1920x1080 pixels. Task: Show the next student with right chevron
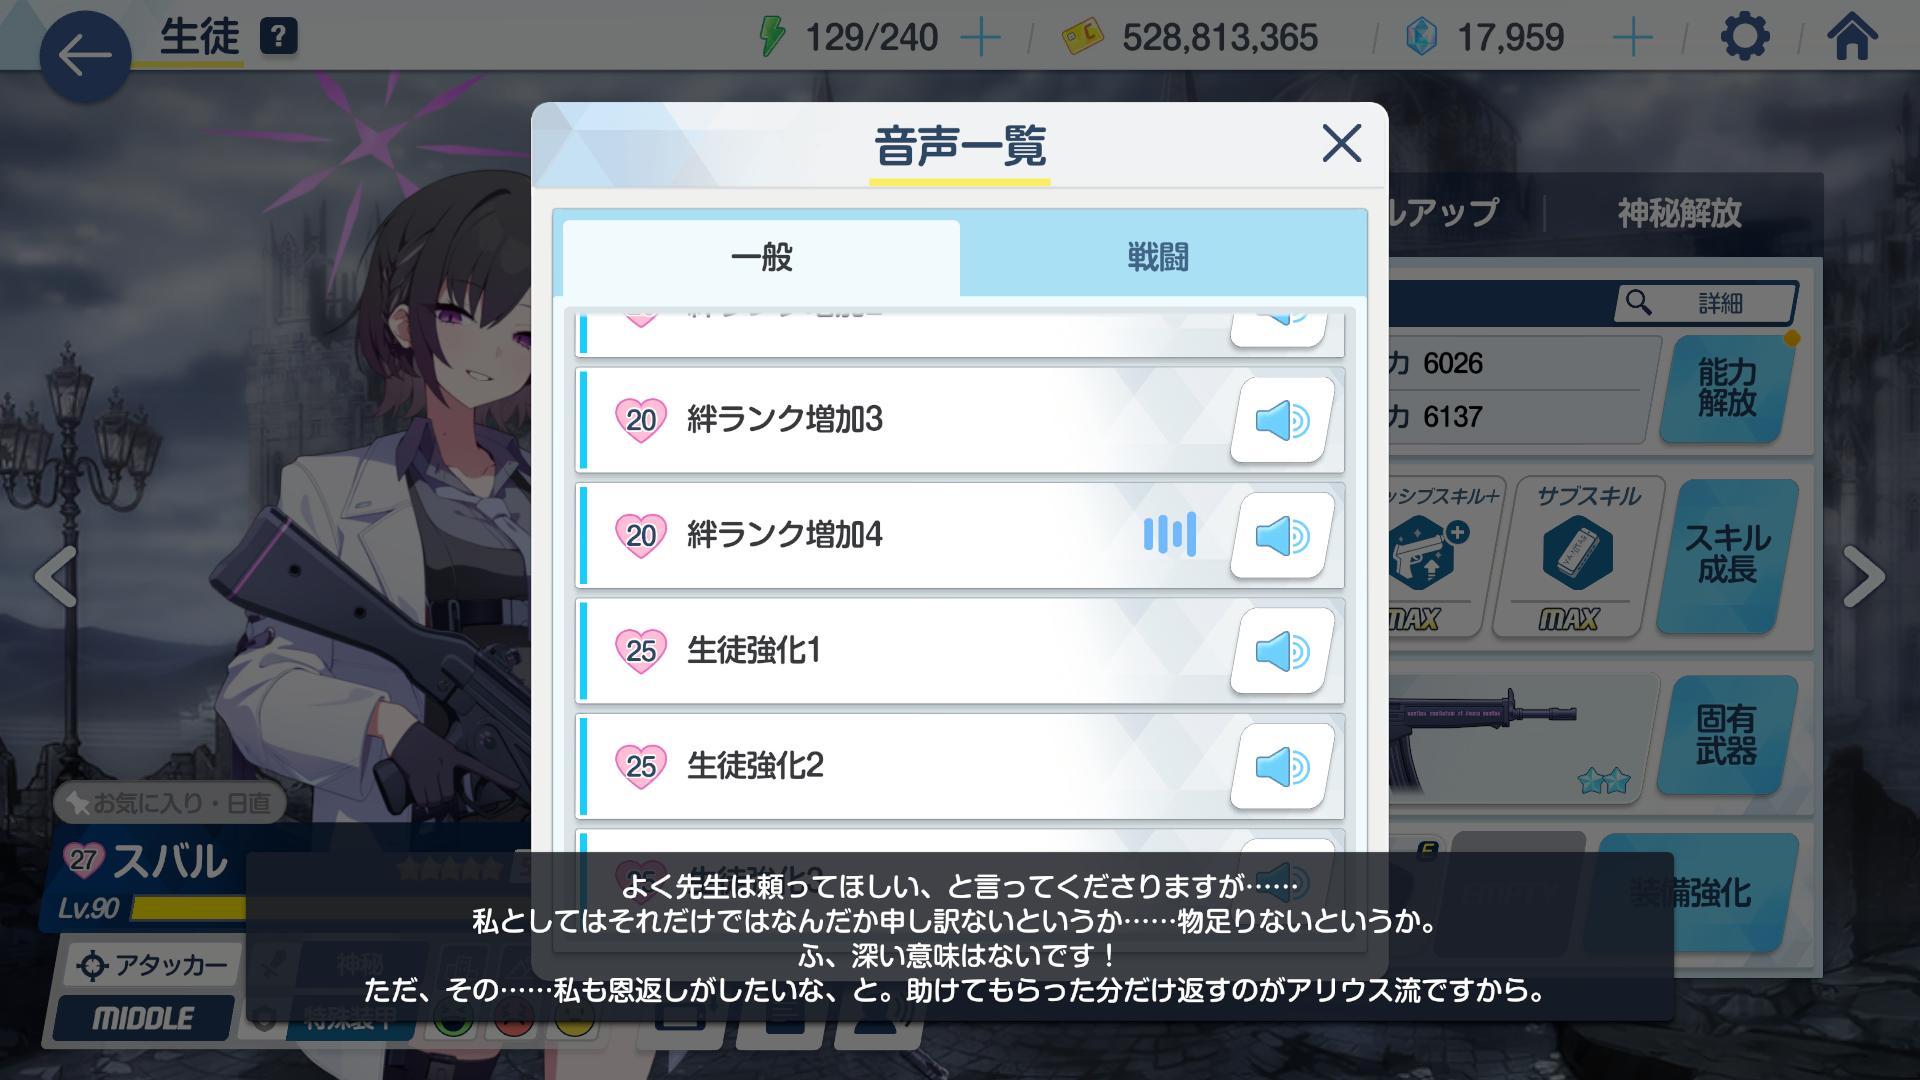[1863, 577]
